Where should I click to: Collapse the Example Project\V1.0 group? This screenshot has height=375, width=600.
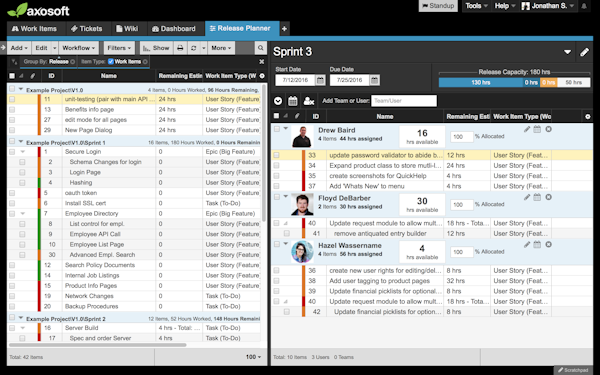21,89
